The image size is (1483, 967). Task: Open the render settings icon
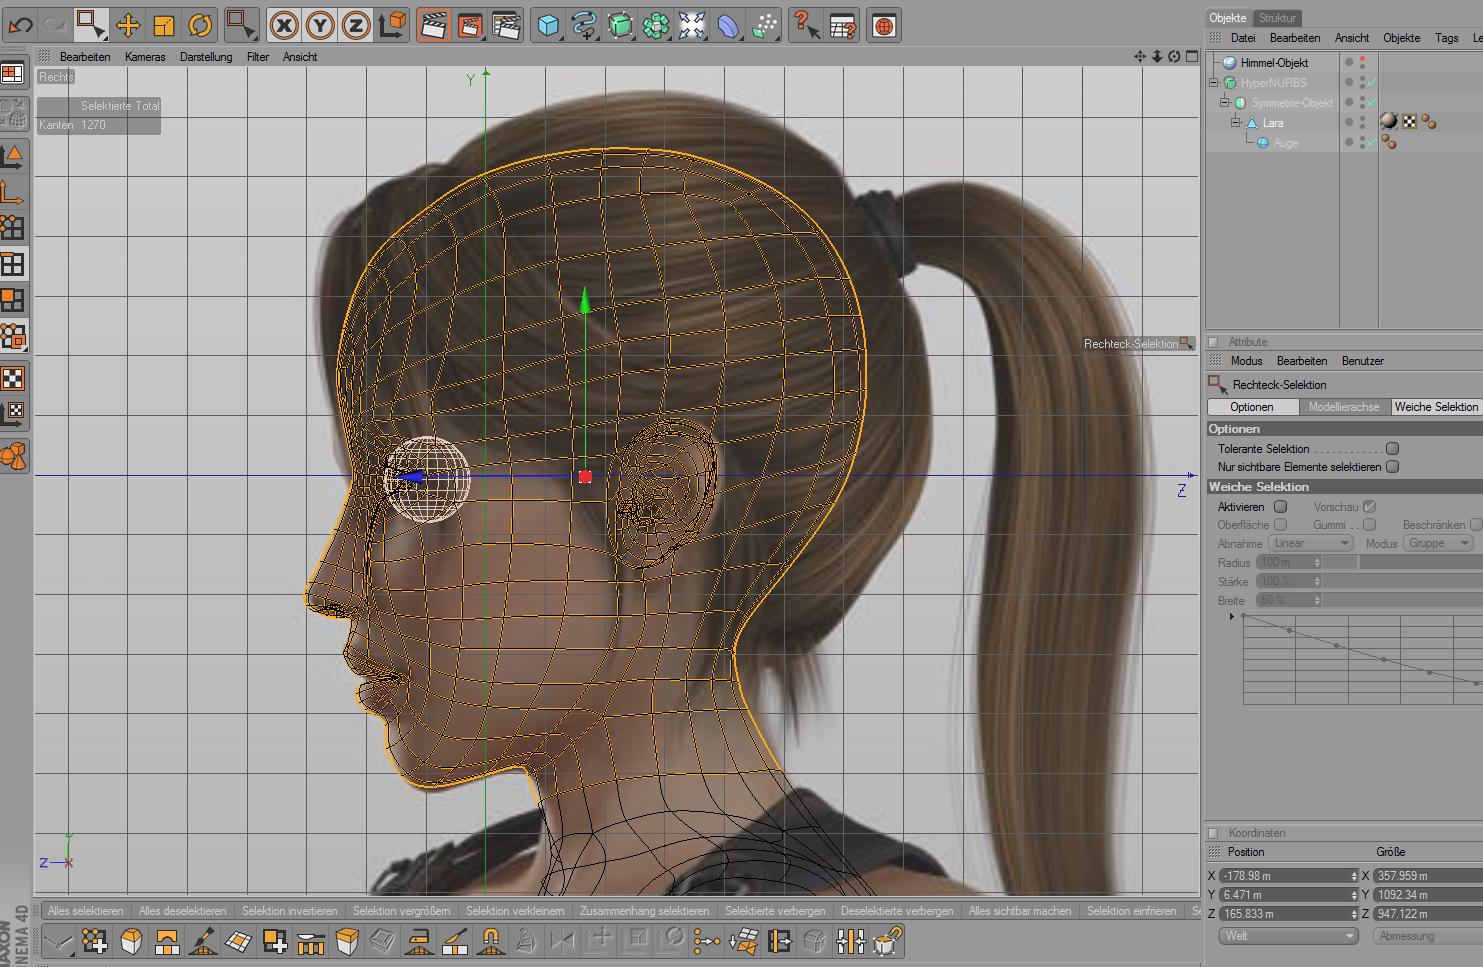click(x=507, y=25)
